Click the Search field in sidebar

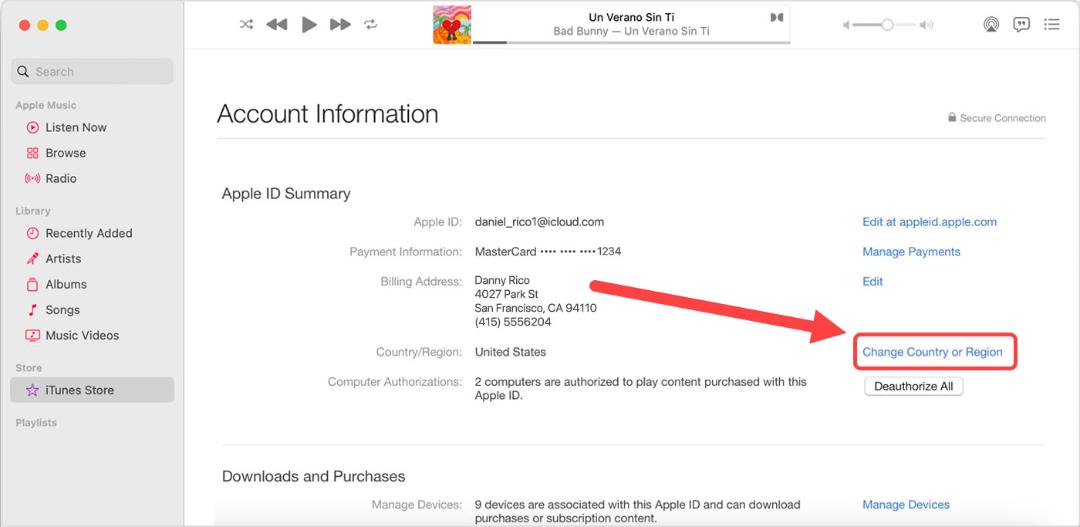pyautogui.click(x=92, y=72)
